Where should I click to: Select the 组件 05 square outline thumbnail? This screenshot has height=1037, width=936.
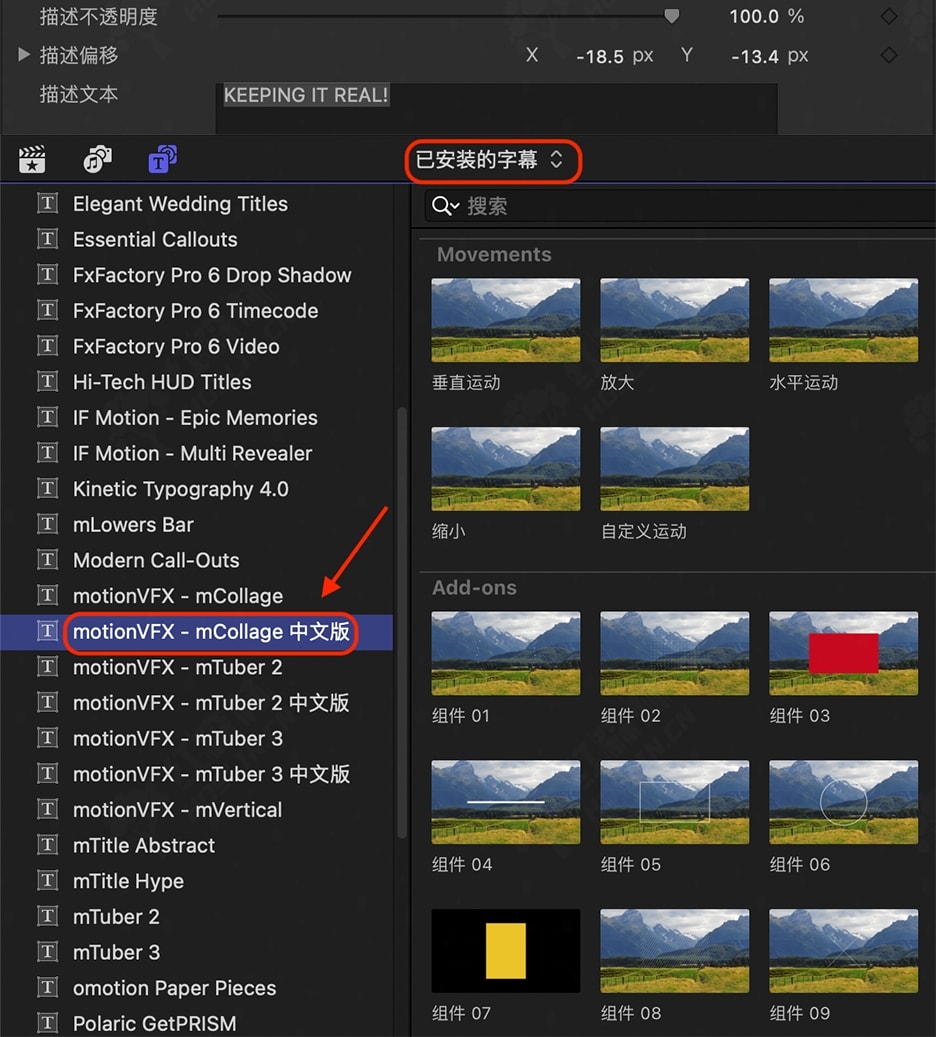click(675, 802)
